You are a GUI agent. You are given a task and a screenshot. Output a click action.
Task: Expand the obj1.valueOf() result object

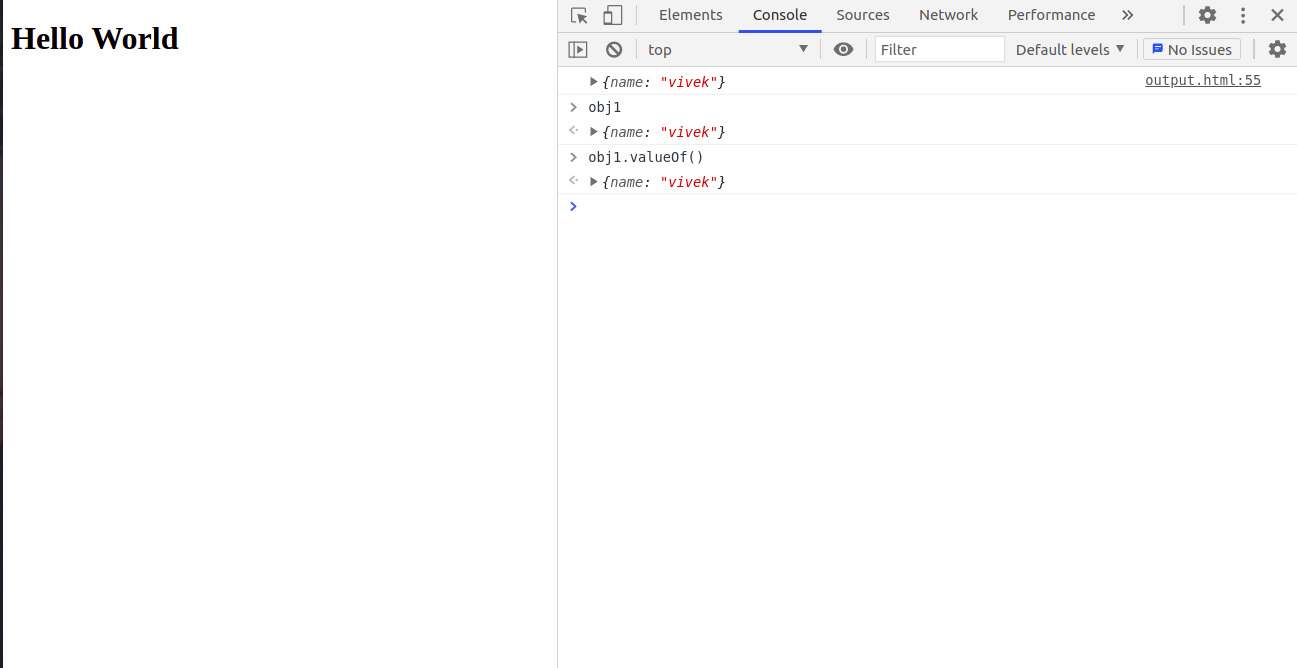click(x=593, y=181)
